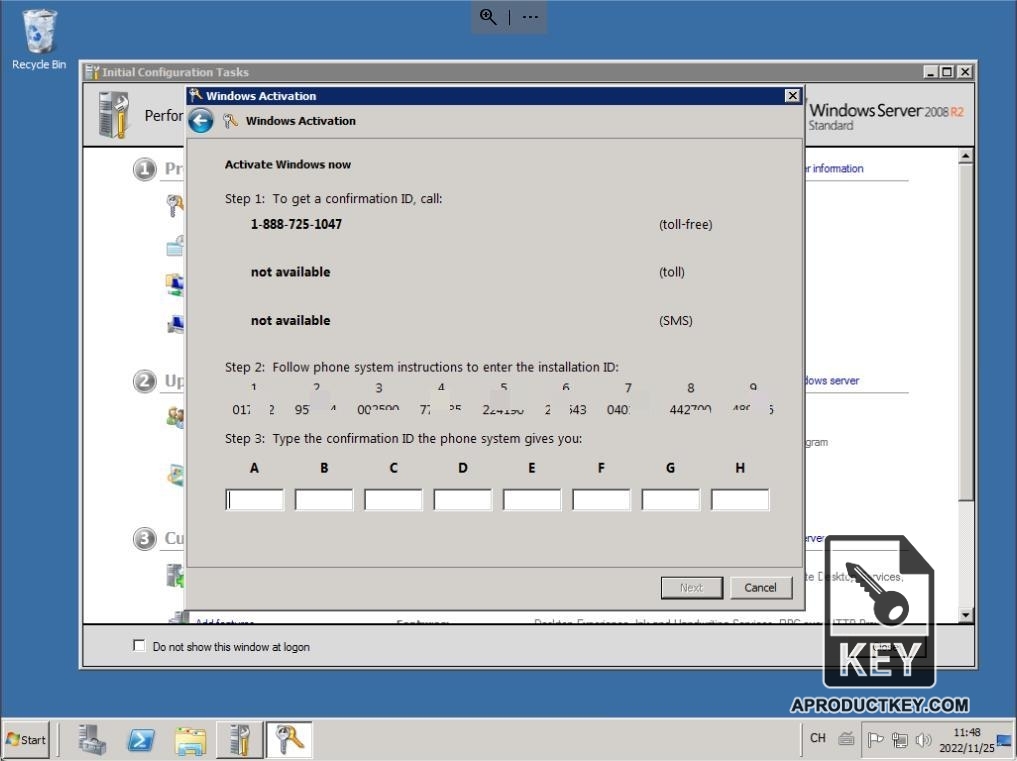Open the Recycle Bin on desktop

tap(39, 39)
